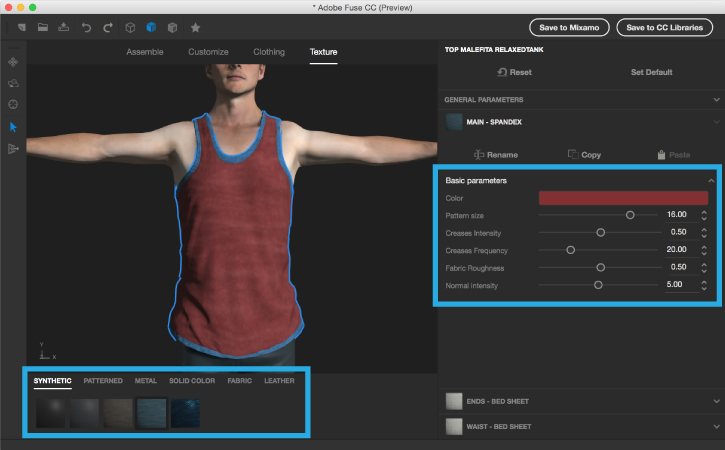The width and height of the screenshot is (725, 450).
Task: Click the bottom sidebar icon below the arrow tool
Action: 13,148
